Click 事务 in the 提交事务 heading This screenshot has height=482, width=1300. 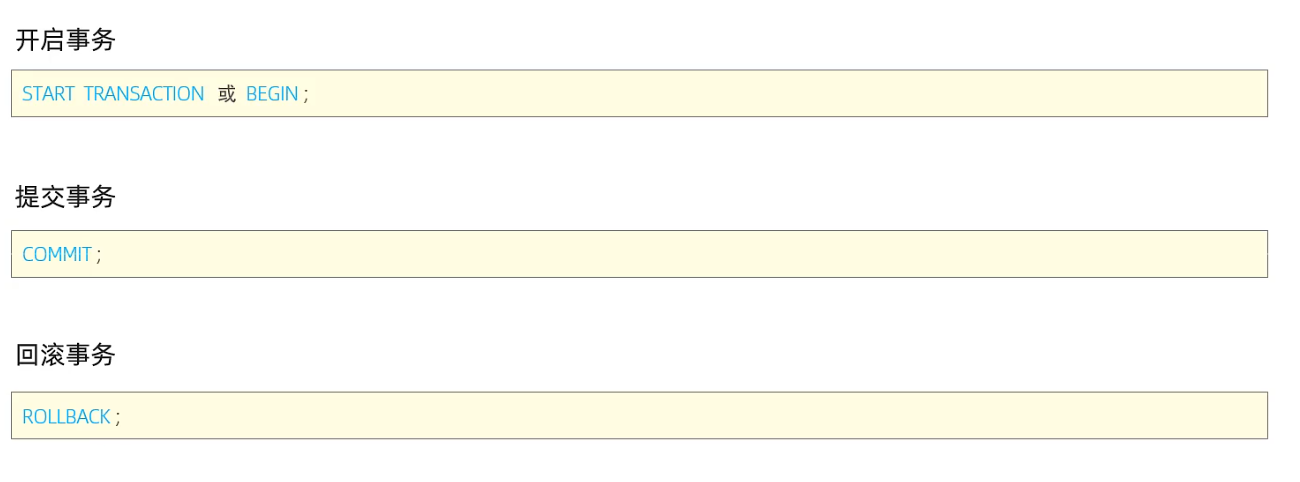[x=91, y=197]
